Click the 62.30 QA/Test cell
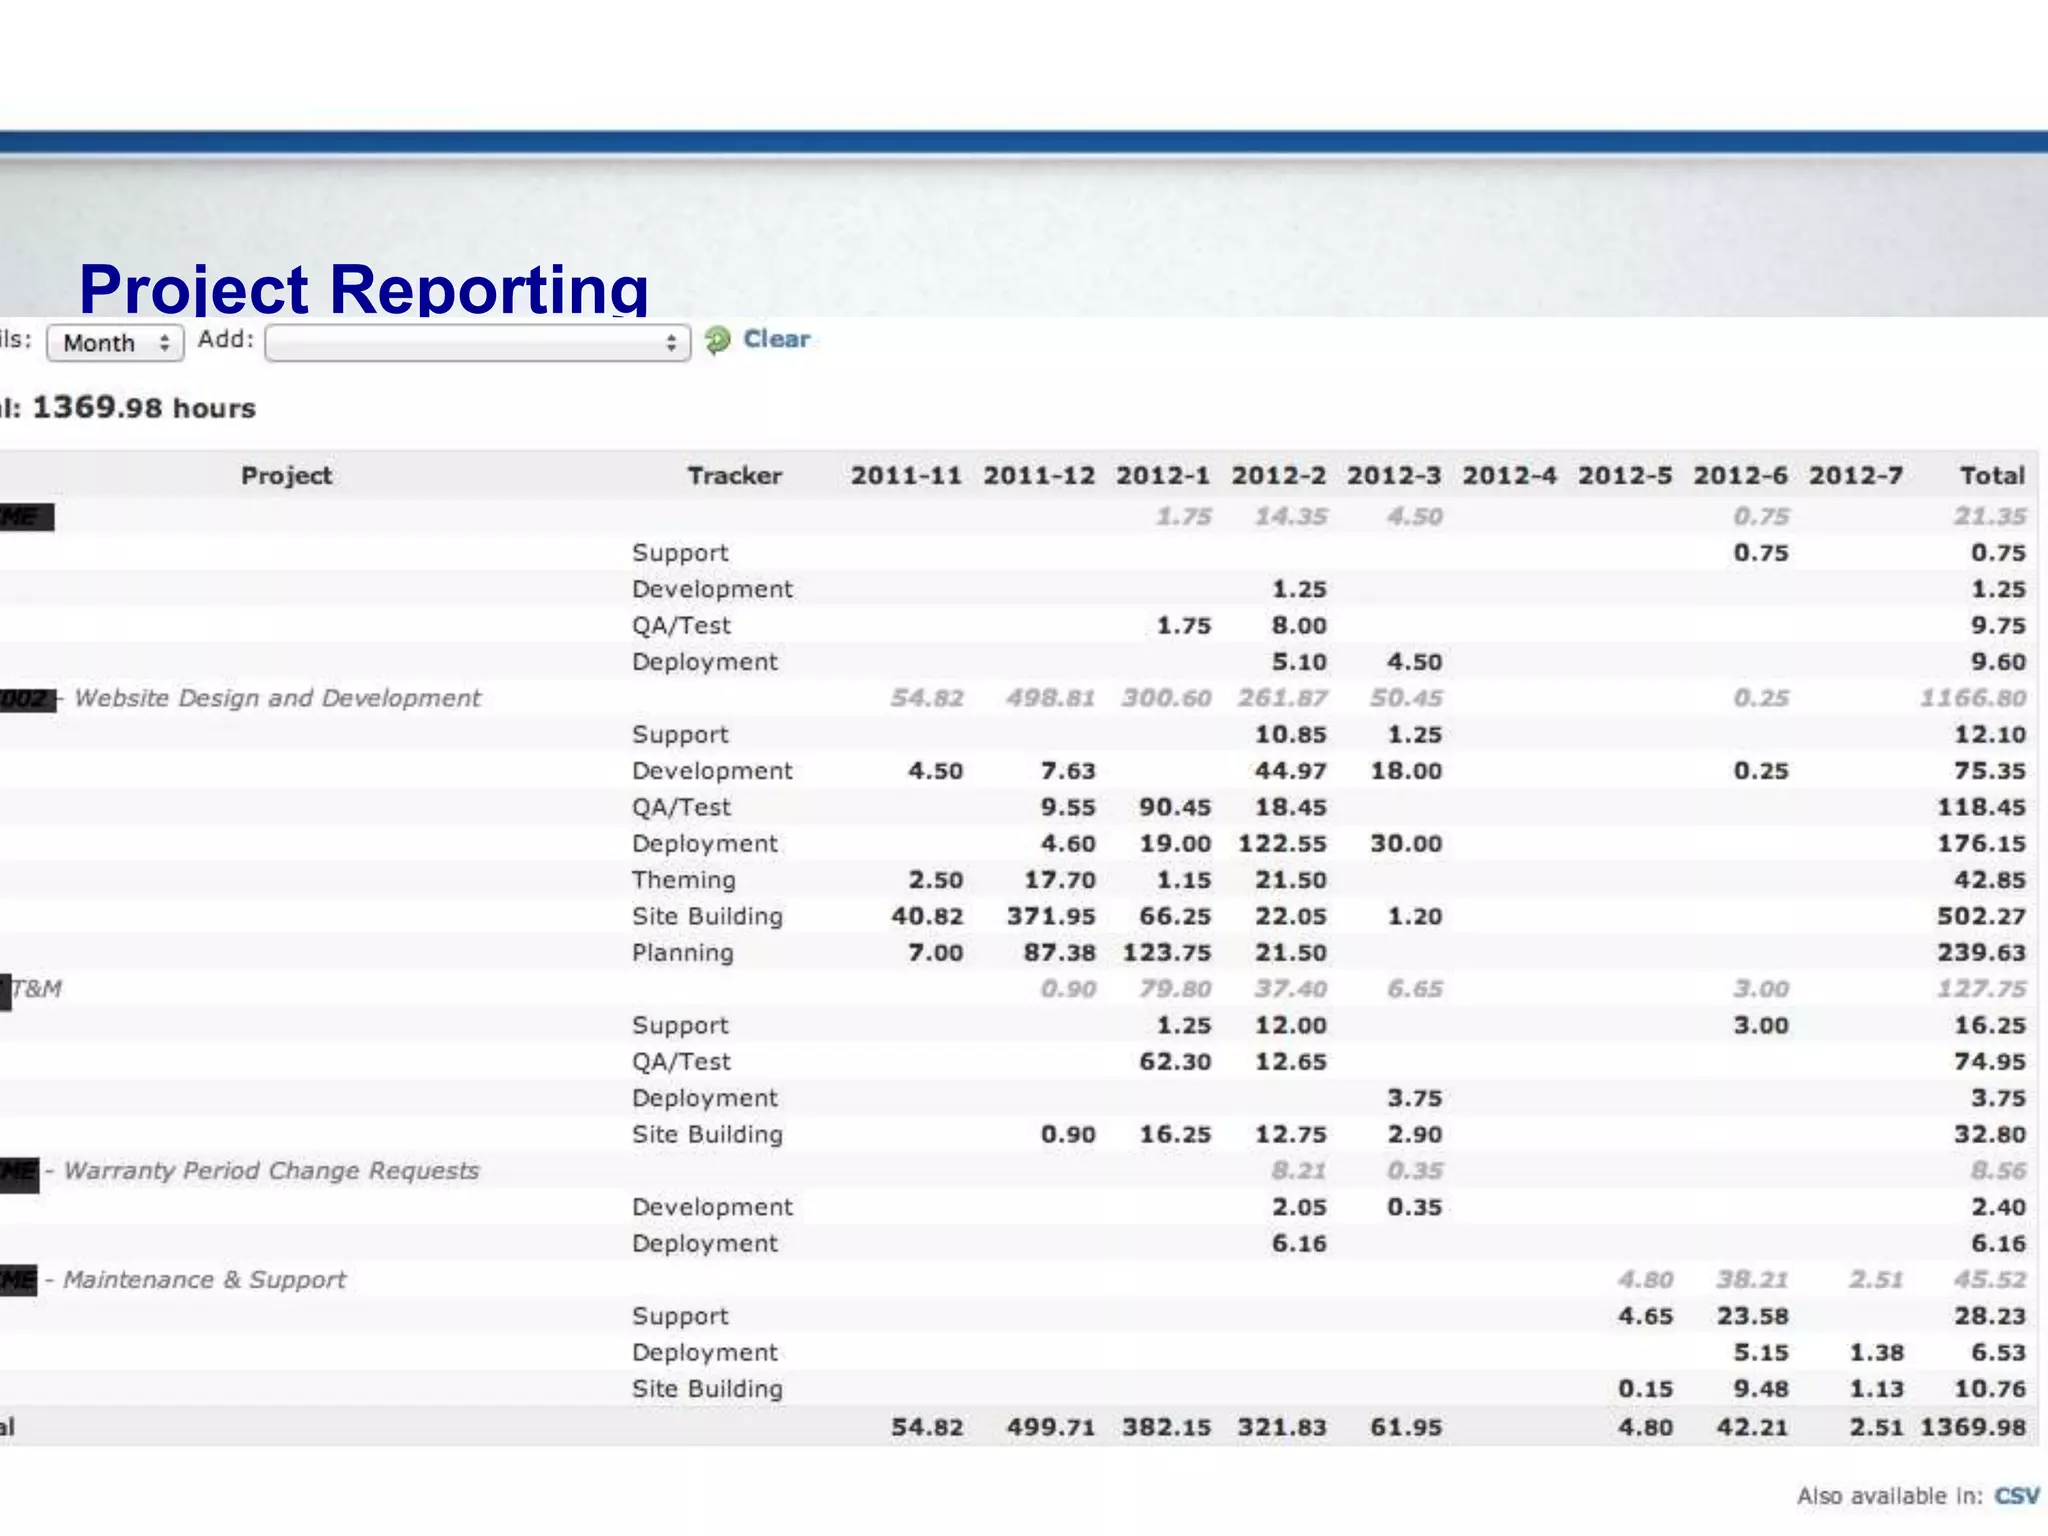 [x=1175, y=1062]
